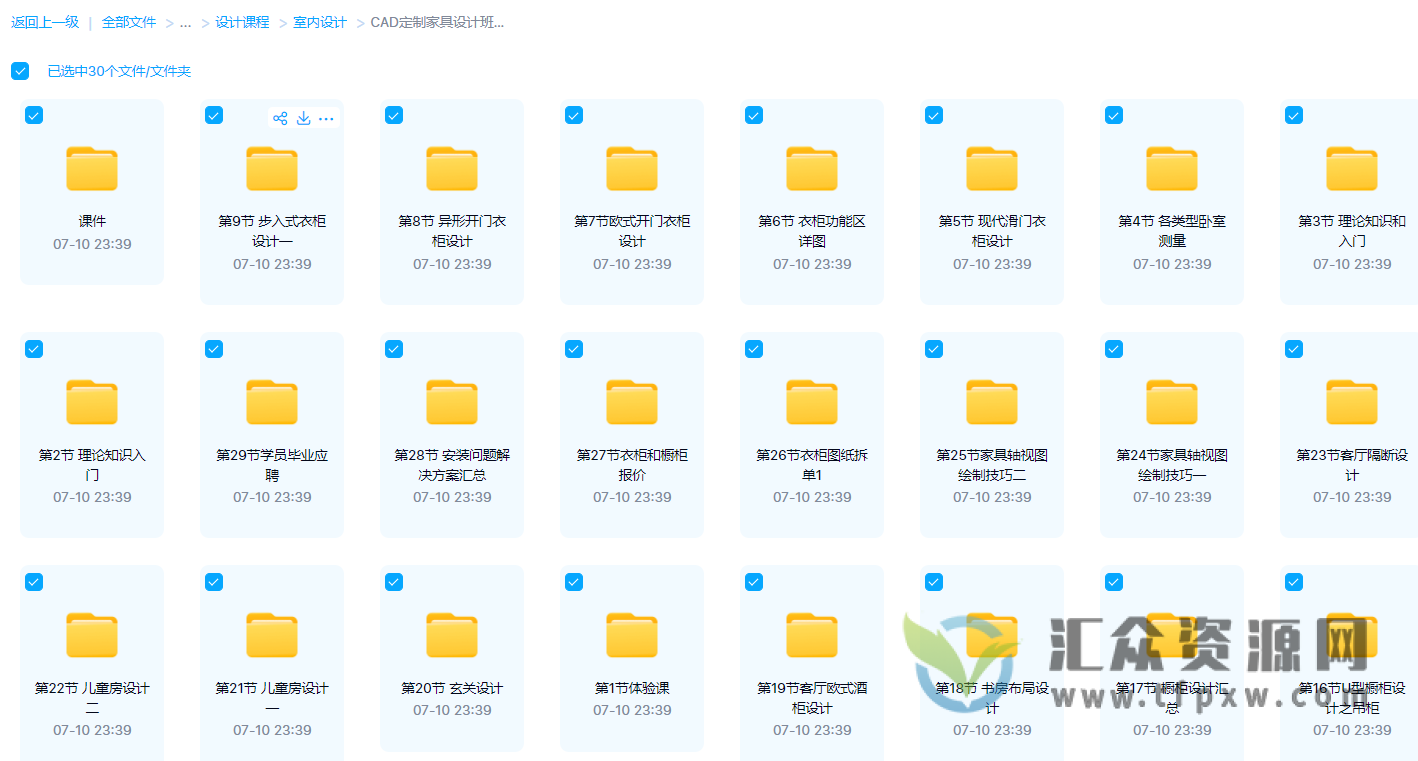Screen dimensions: 1418x761
Task: Click the 第5节 现代滑门衣柜设计 folder icon
Action: point(991,169)
